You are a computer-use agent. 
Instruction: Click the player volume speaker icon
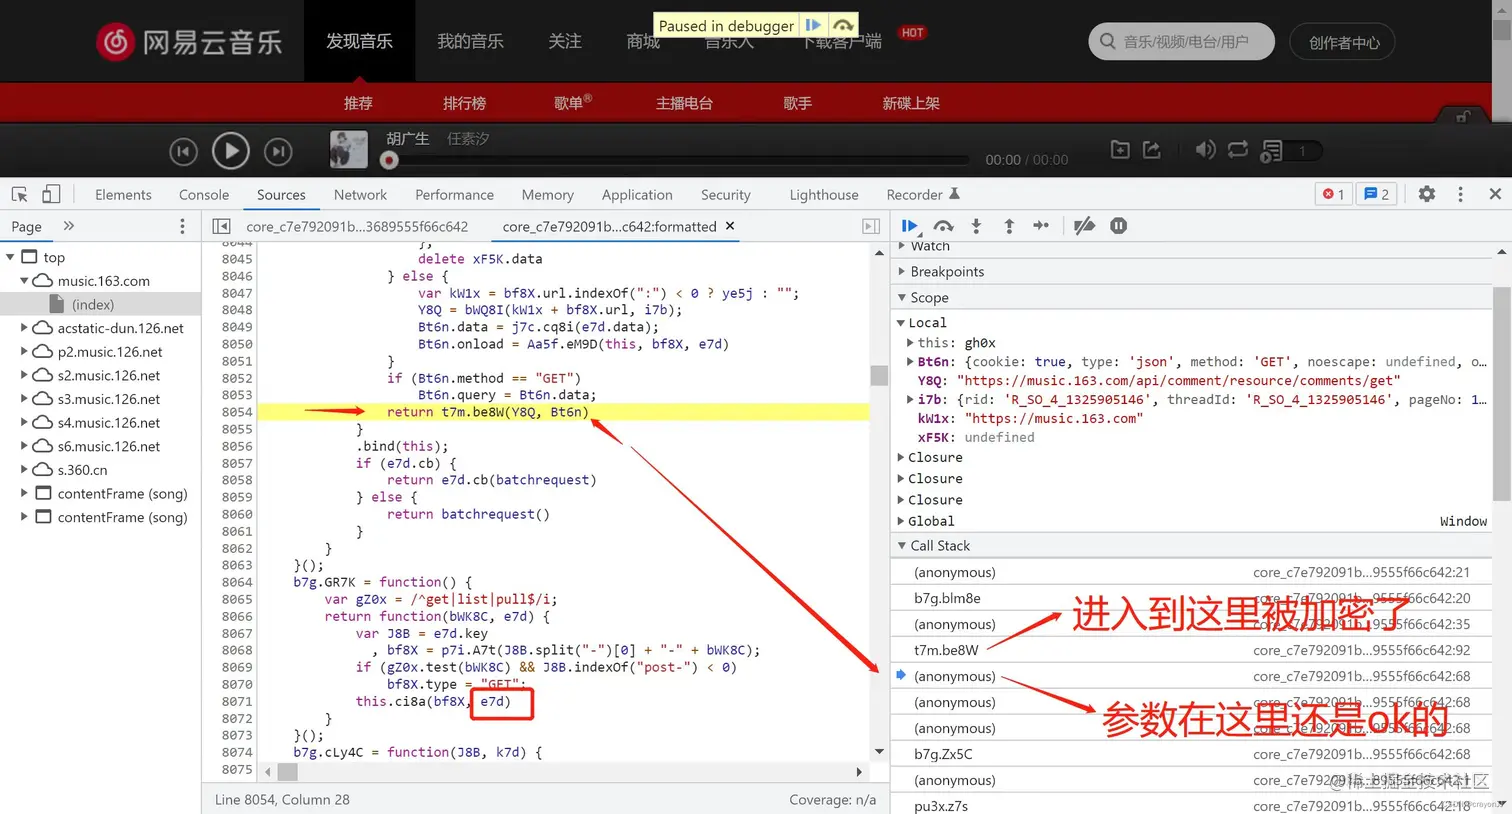point(1205,150)
